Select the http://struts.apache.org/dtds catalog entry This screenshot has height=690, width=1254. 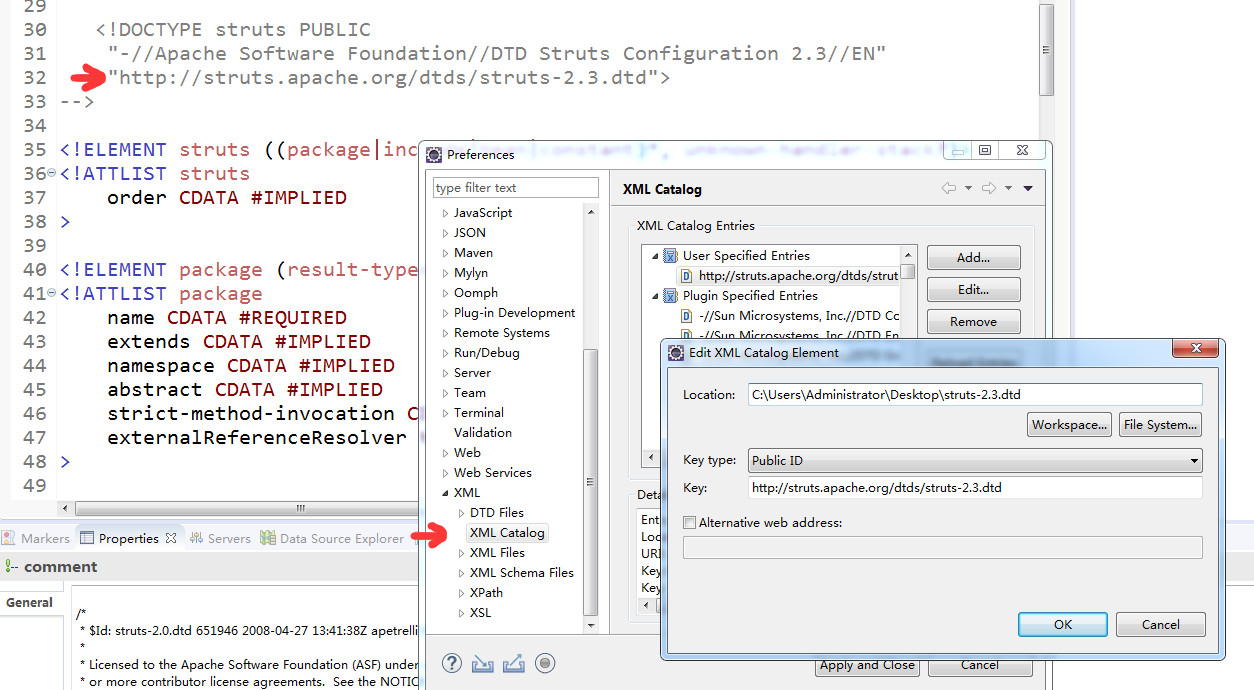(798, 276)
